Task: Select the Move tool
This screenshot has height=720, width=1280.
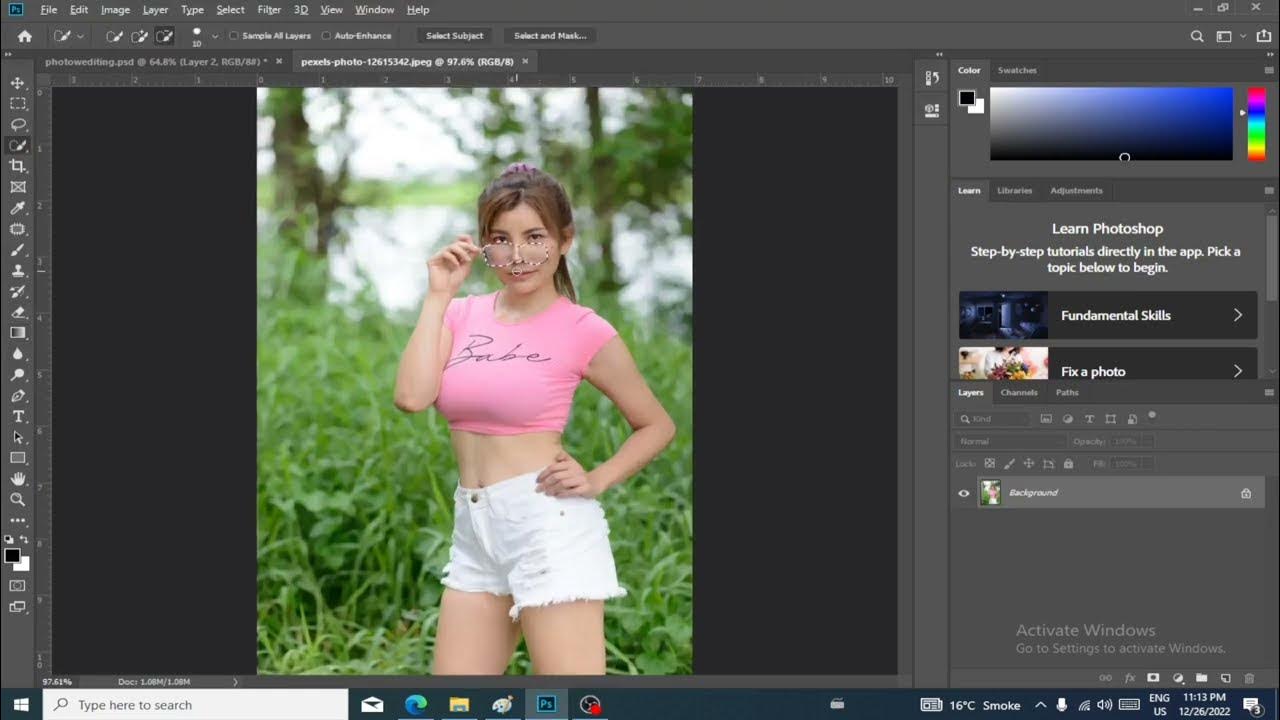Action: 18,82
